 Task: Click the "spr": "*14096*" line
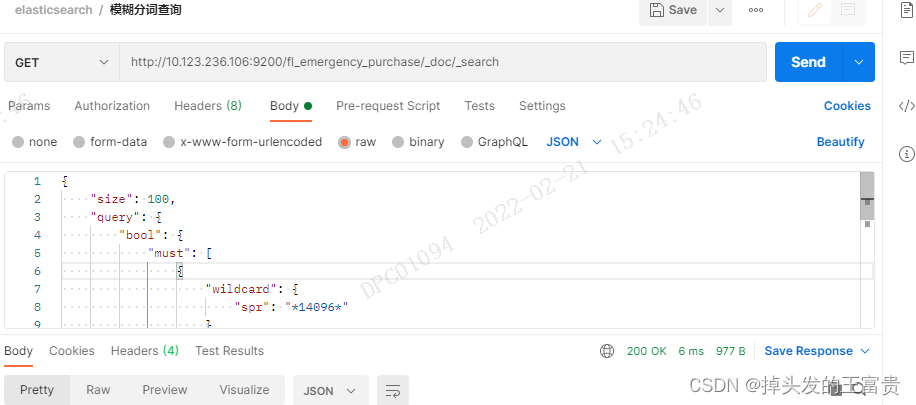[292, 307]
